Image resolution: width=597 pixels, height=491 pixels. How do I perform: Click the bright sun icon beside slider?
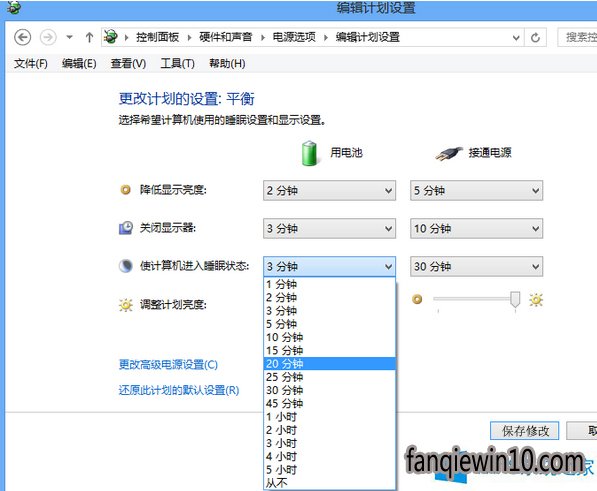pyautogui.click(x=536, y=300)
